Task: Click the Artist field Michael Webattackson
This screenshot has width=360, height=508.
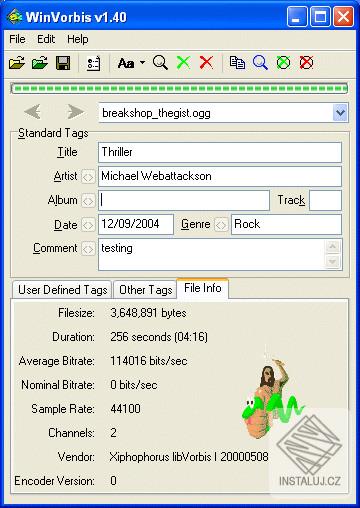Action: (220, 176)
